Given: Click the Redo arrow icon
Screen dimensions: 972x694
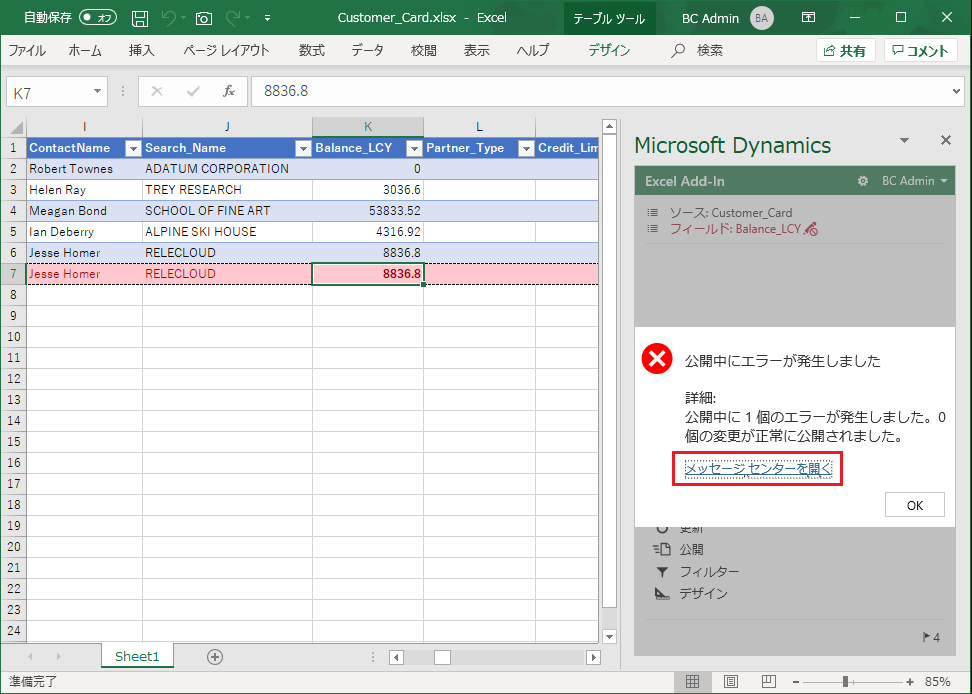Looking at the screenshot, I should (x=232, y=18).
